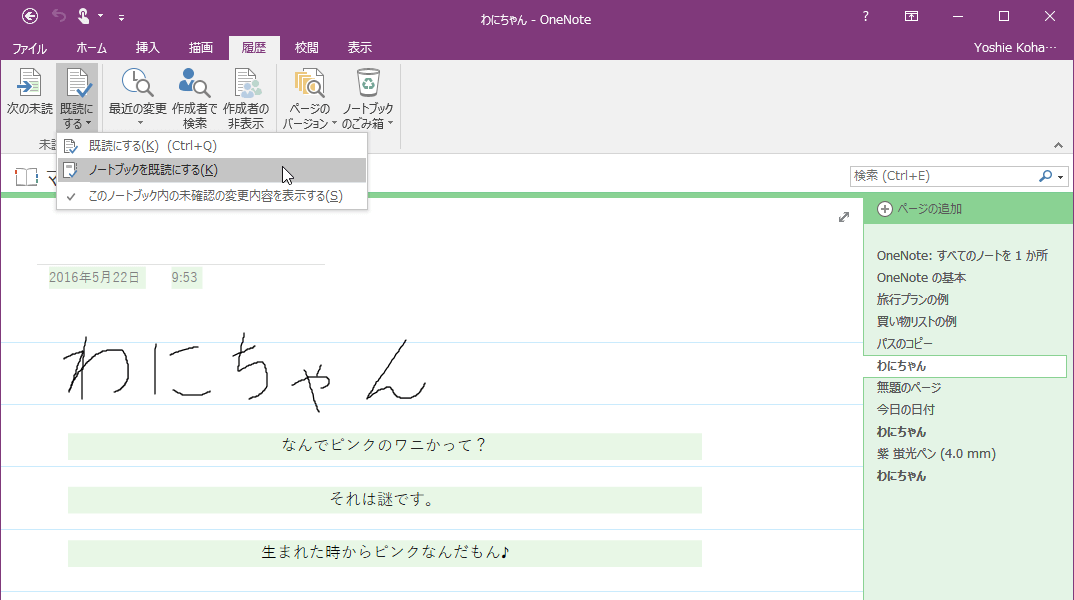Image resolution: width=1074 pixels, height=600 pixels.
Task: Click the line それは謎です。
Action: 384,499
